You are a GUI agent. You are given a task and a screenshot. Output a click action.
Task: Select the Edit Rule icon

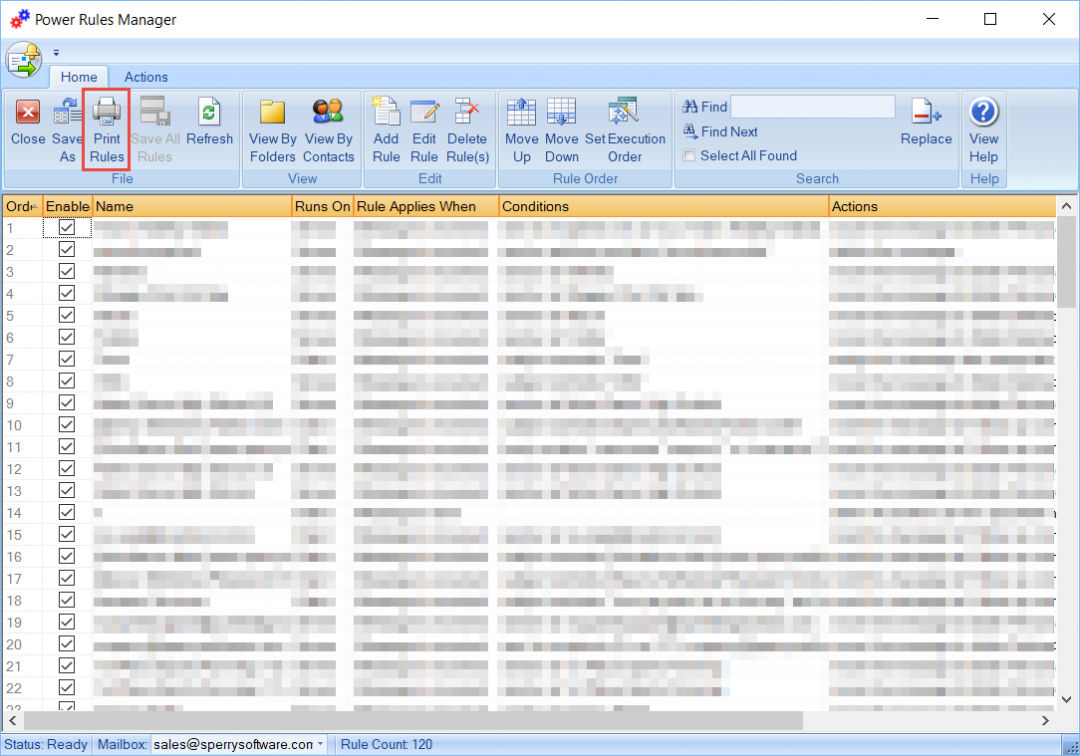tap(424, 129)
